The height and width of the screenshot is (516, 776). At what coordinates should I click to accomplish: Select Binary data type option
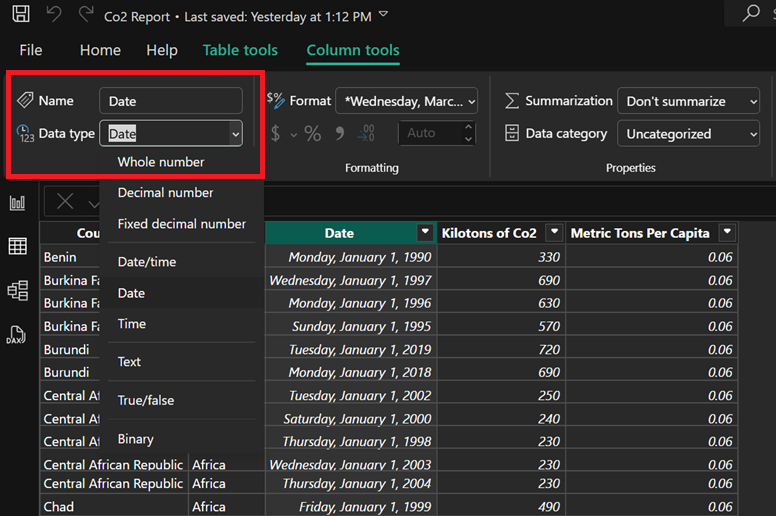coord(136,439)
